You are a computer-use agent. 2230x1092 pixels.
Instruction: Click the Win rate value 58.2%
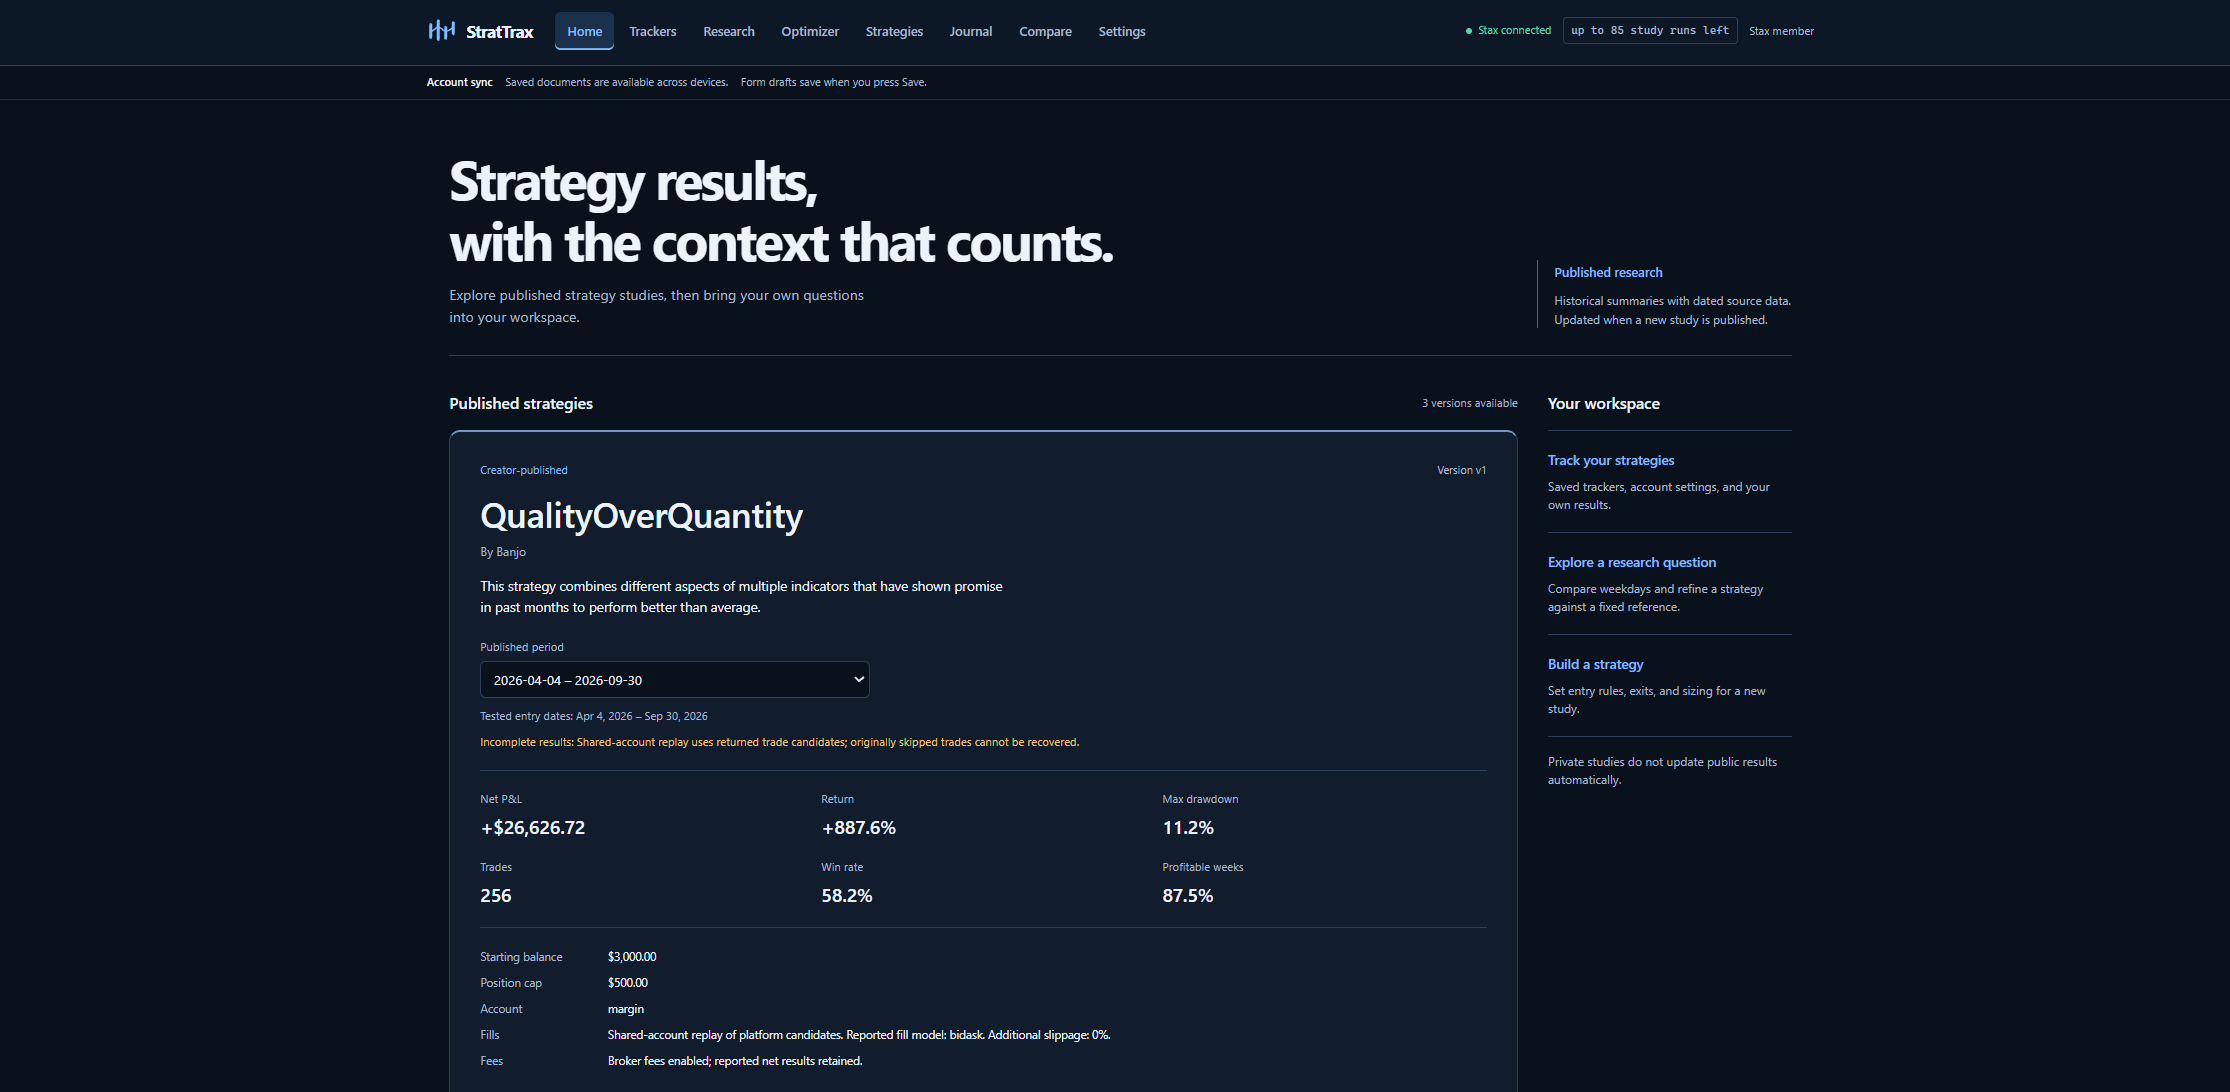point(846,895)
